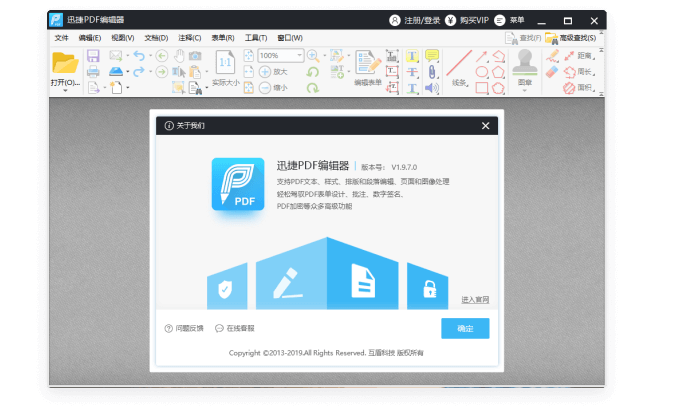Expand the dropdown arrow next to Undo
This screenshot has width=692, height=410.
pyautogui.click(x=150, y=56)
